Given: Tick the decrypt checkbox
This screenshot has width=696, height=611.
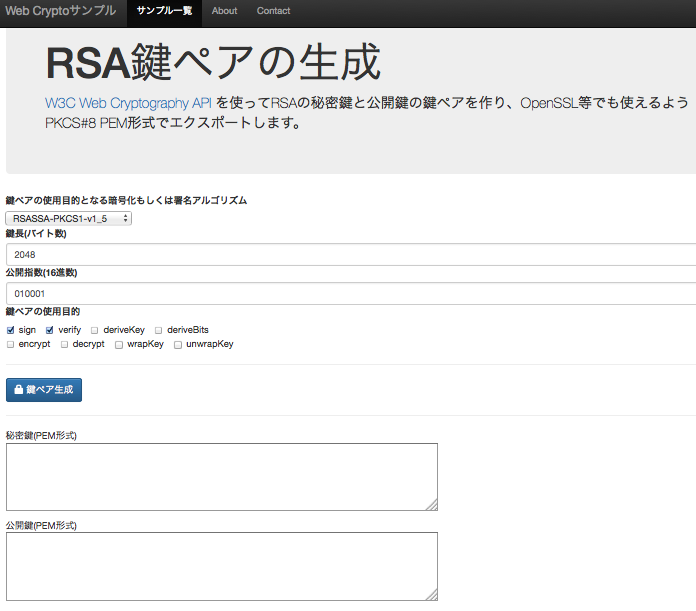Looking at the screenshot, I should pyautogui.click(x=64, y=345).
